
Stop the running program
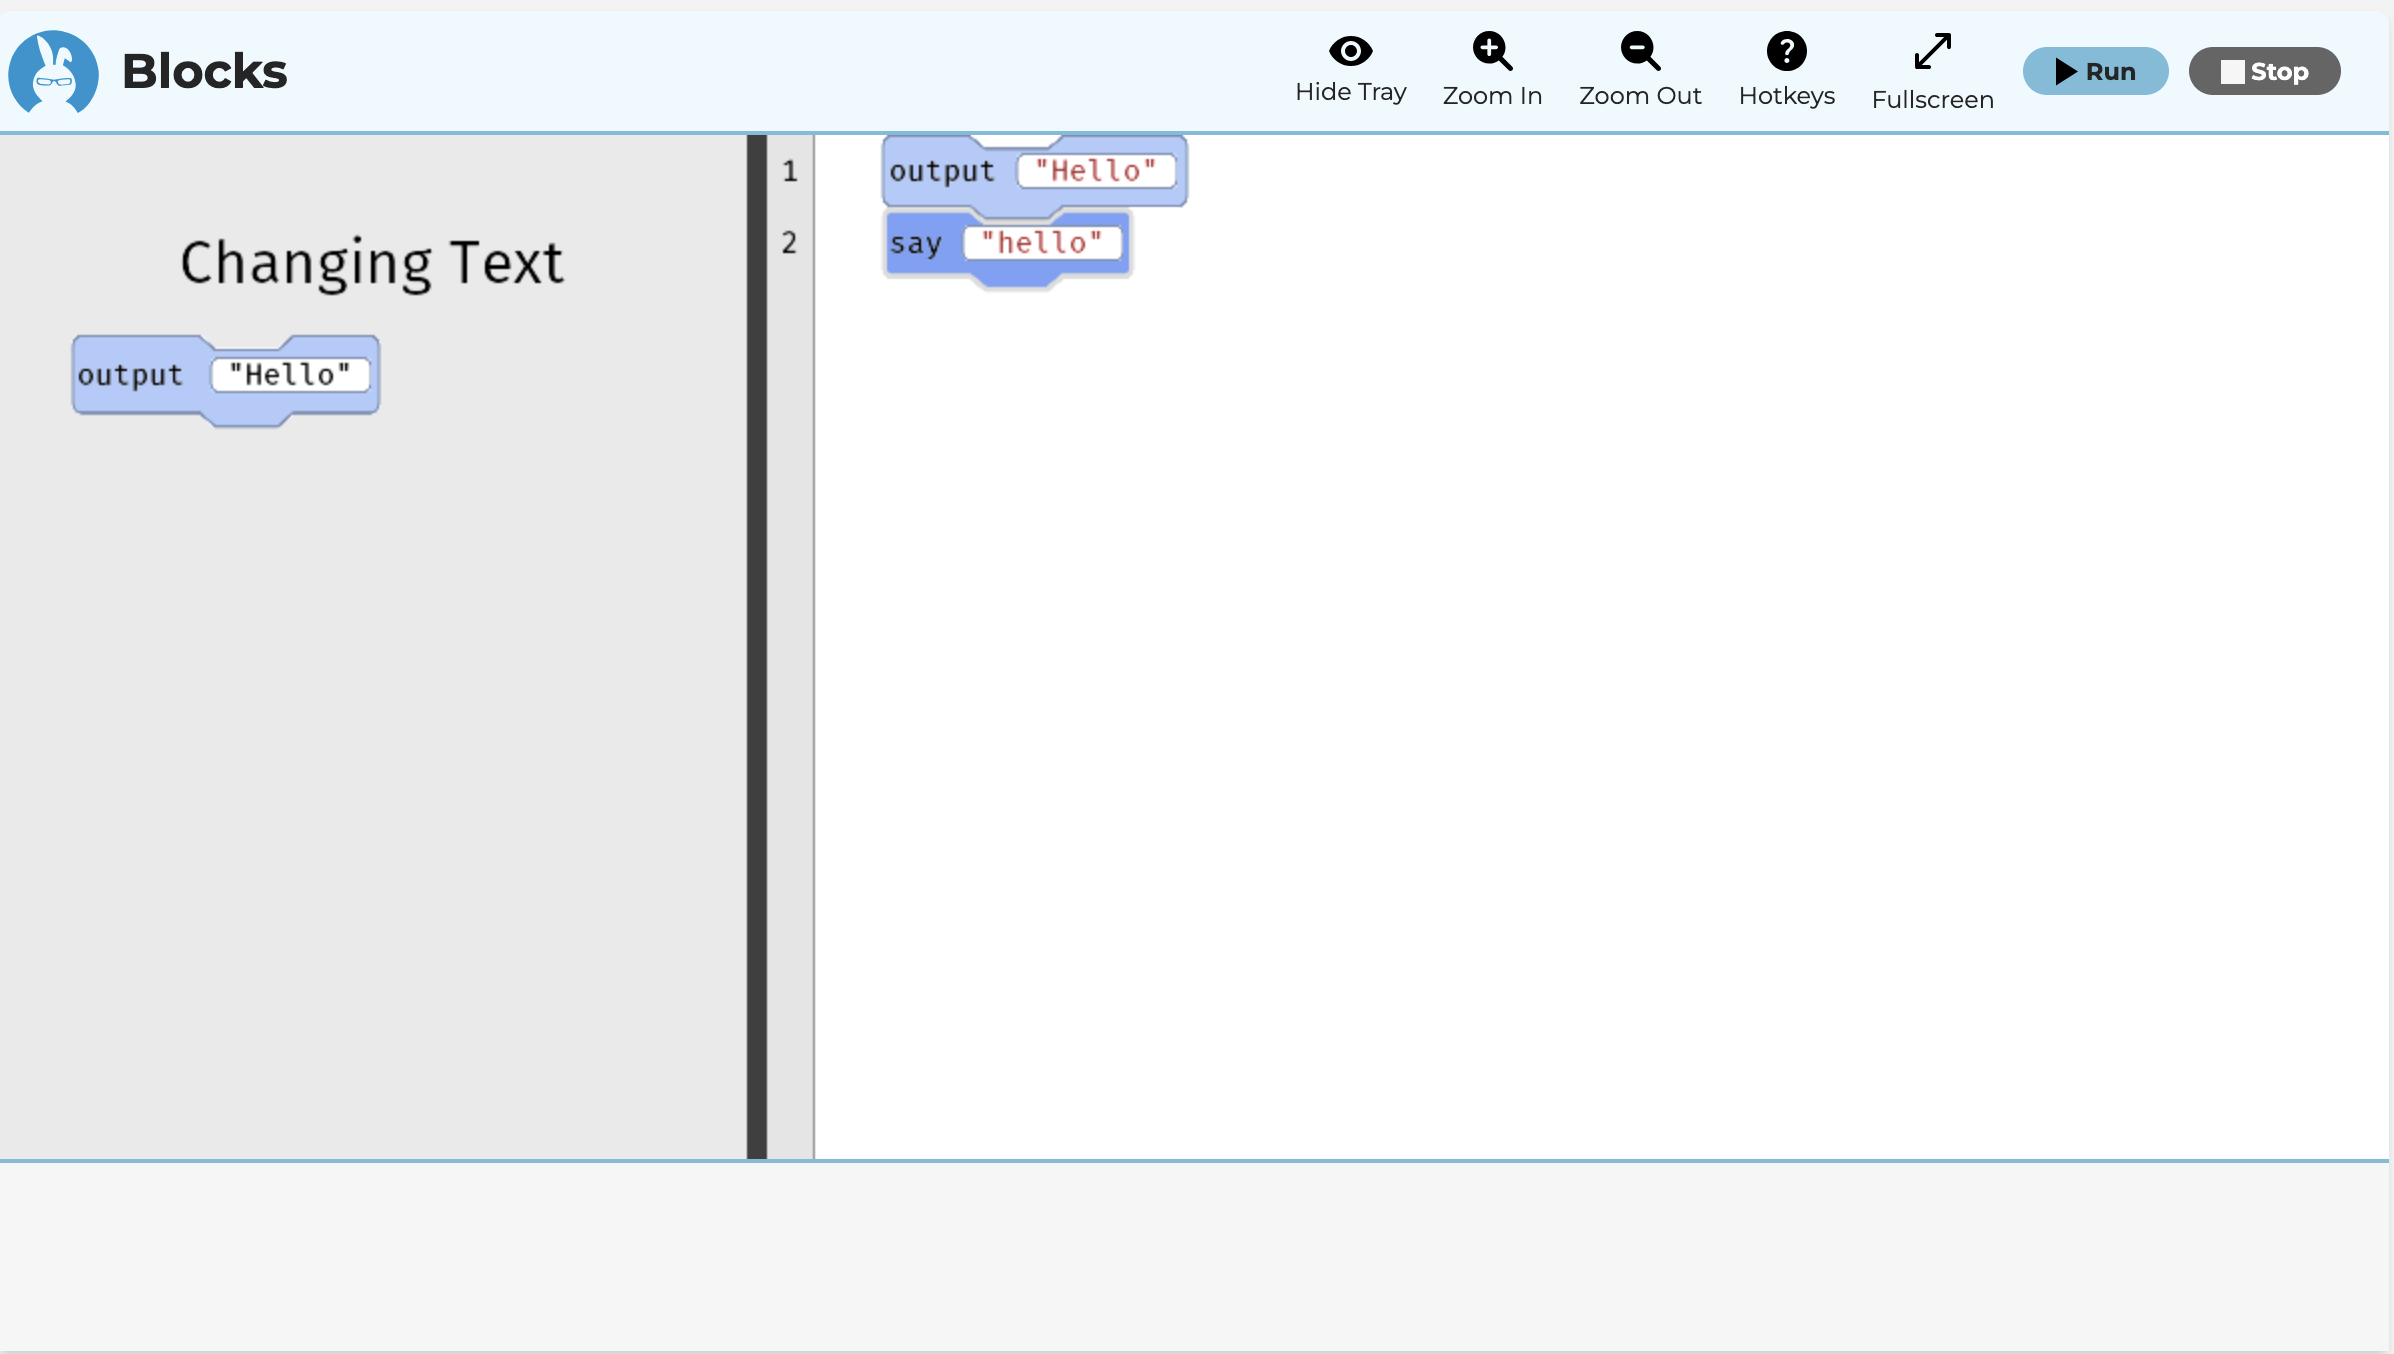coord(2264,71)
